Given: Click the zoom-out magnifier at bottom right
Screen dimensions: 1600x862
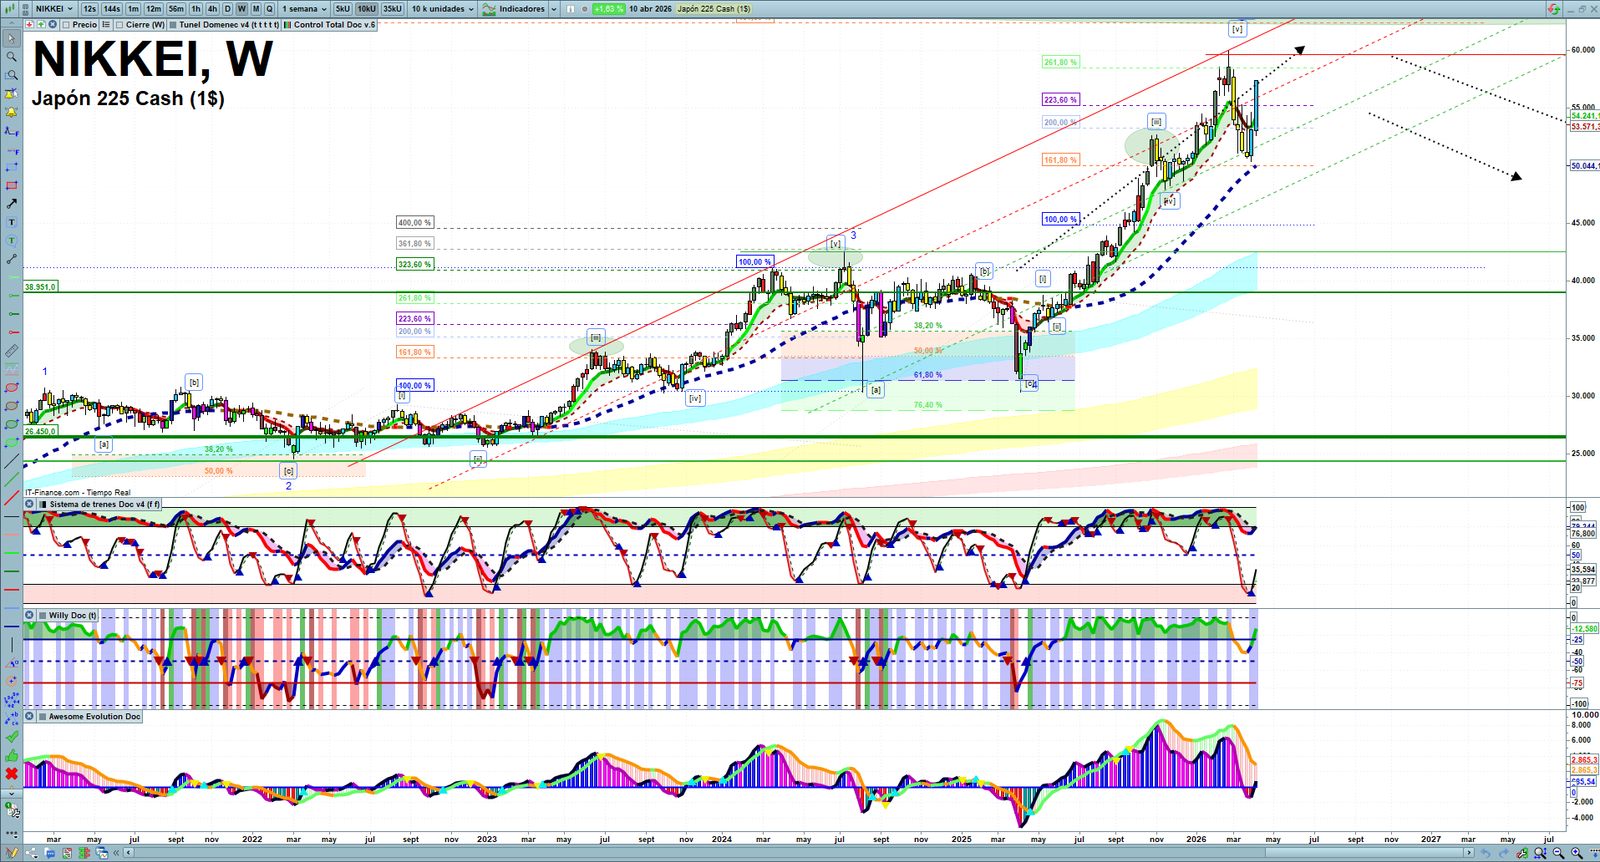Looking at the screenshot, I should click(1559, 853).
